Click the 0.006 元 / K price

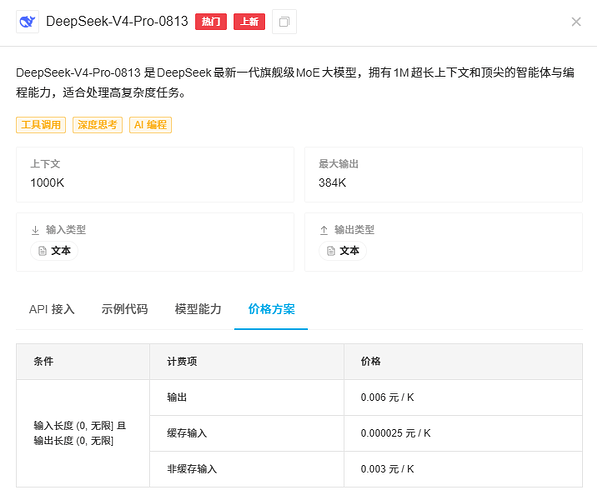pos(387,398)
